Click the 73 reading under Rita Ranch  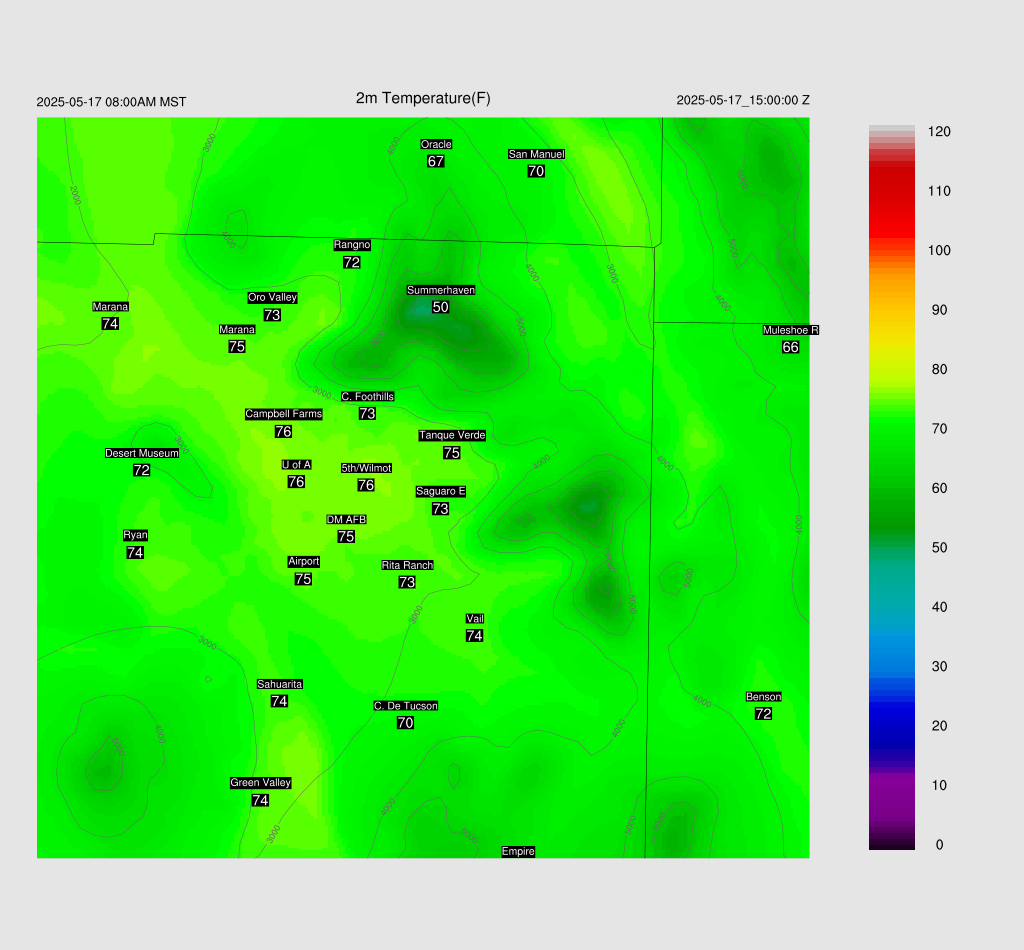click(x=407, y=582)
